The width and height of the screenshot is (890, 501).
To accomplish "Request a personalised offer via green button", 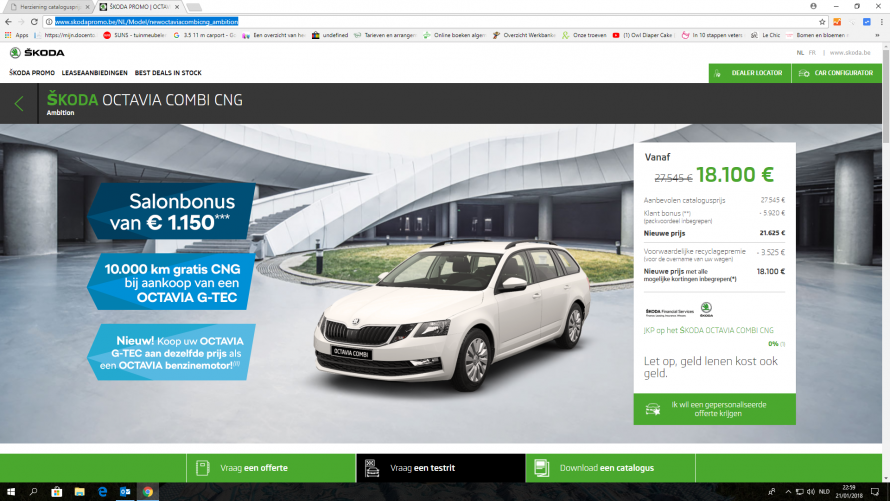I will (715, 409).
